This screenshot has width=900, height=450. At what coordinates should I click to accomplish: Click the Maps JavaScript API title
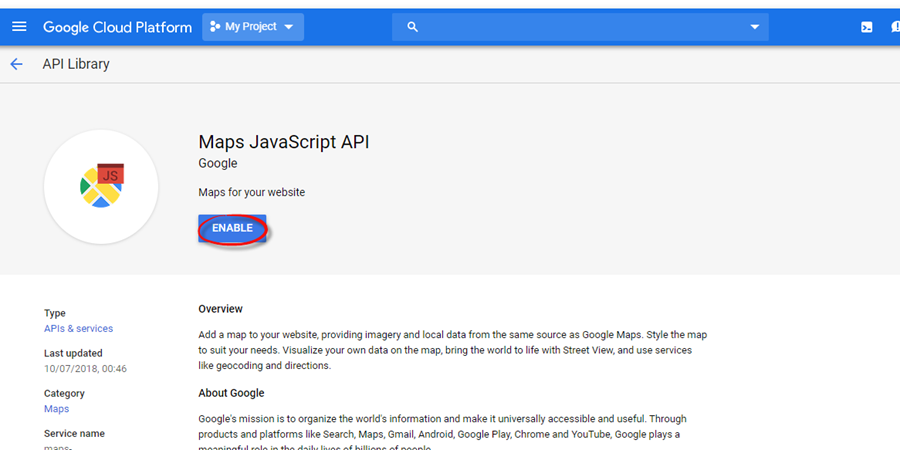284,142
